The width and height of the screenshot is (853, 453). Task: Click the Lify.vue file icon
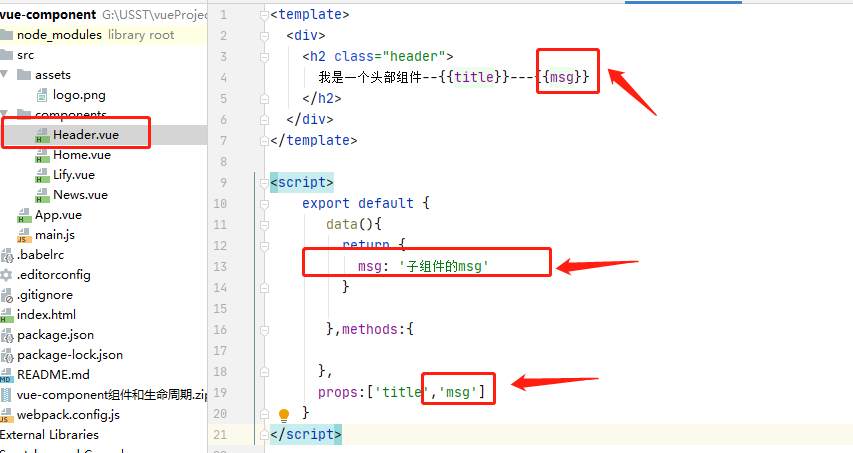pos(42,176)
